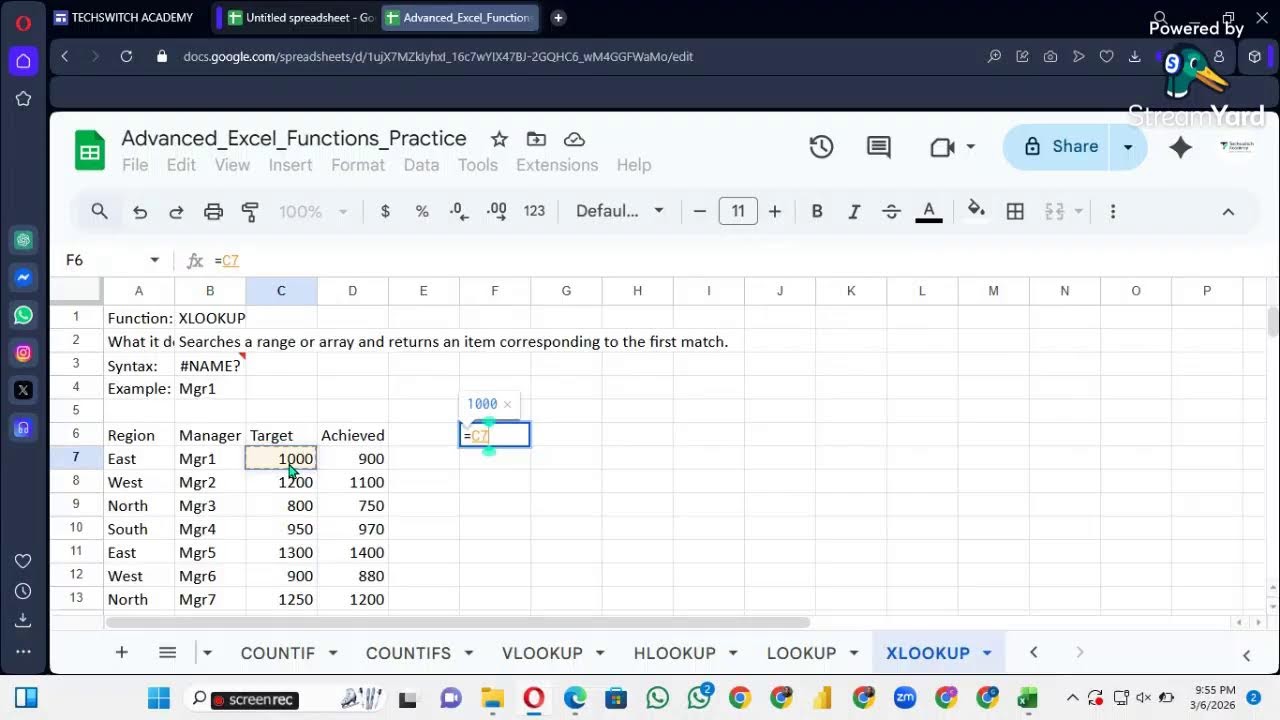Screen dimensions: 1280x720
Task: Open Default font dropdown
Action: point(620,211)
